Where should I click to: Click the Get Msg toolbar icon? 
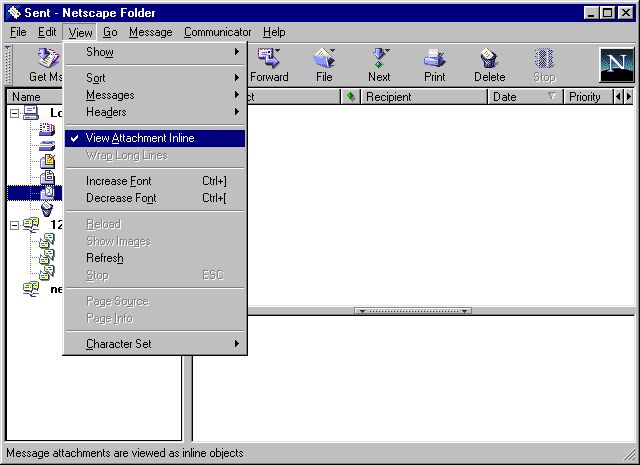(48, 58)
